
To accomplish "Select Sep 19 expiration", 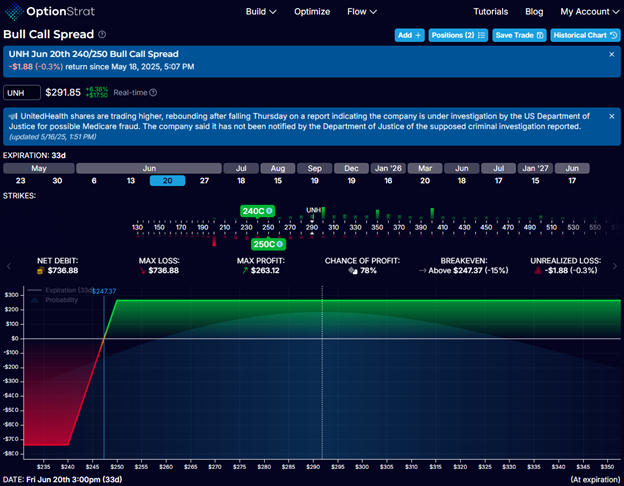I will [x=315, y=181].
